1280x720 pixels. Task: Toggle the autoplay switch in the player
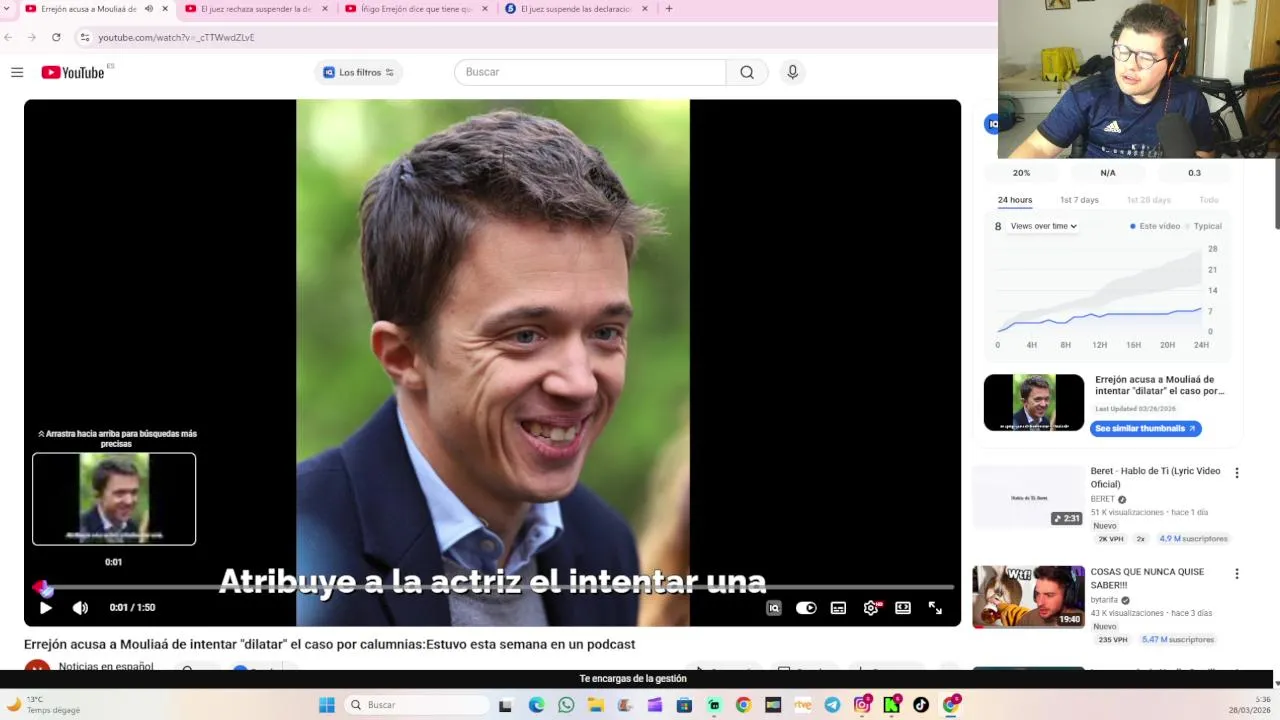[806, 607]
